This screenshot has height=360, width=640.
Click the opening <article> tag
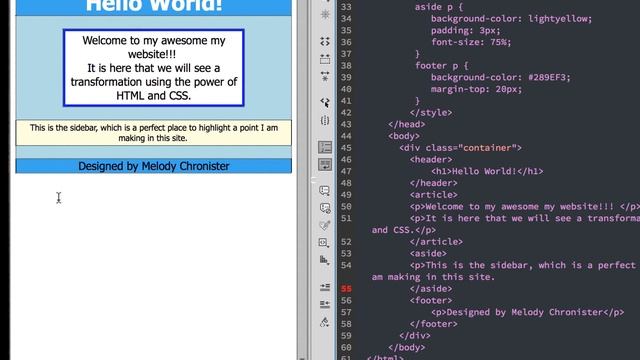click(x=433, y=195)
